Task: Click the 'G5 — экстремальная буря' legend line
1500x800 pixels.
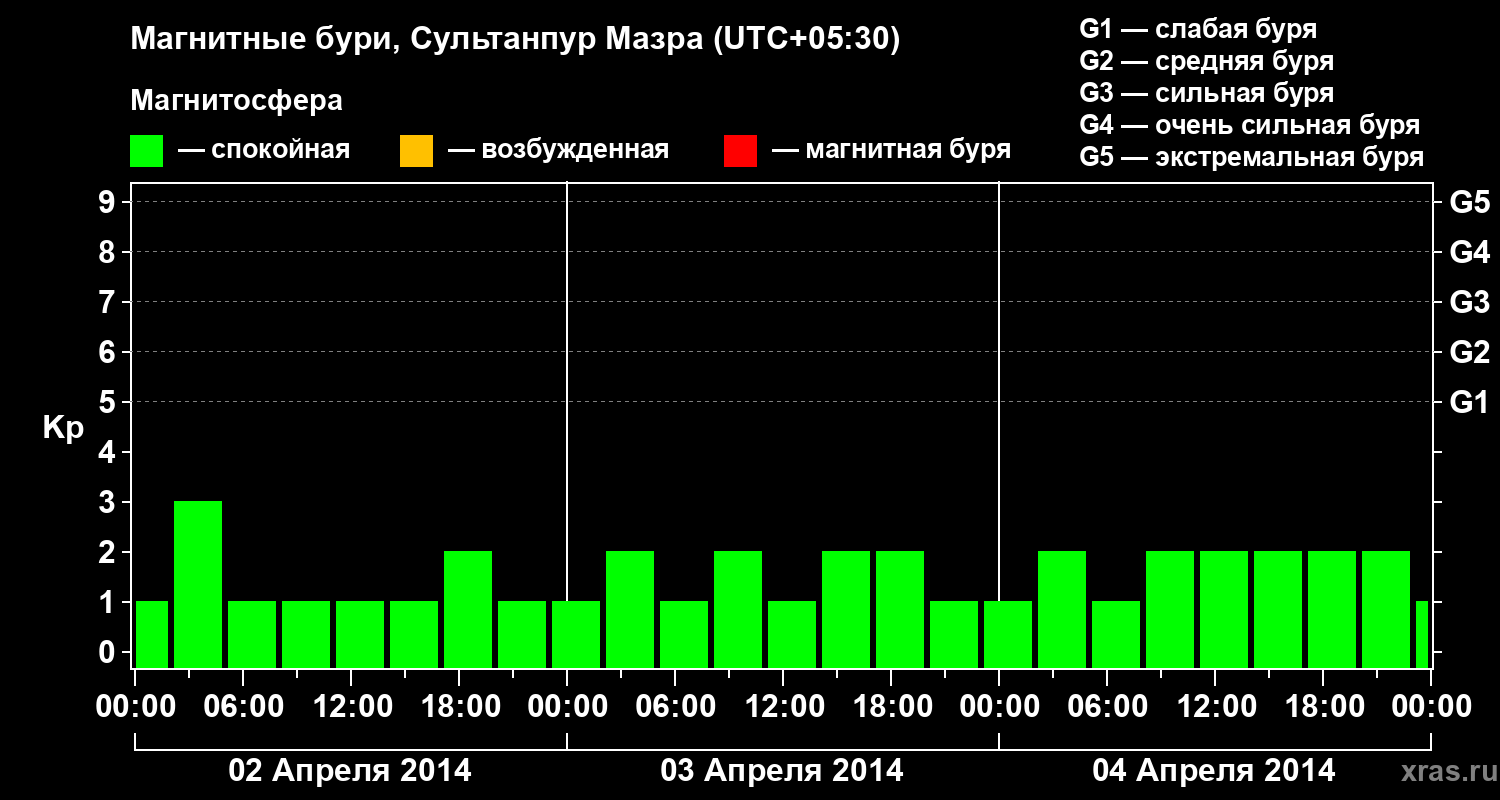Action: (1252, 158)
